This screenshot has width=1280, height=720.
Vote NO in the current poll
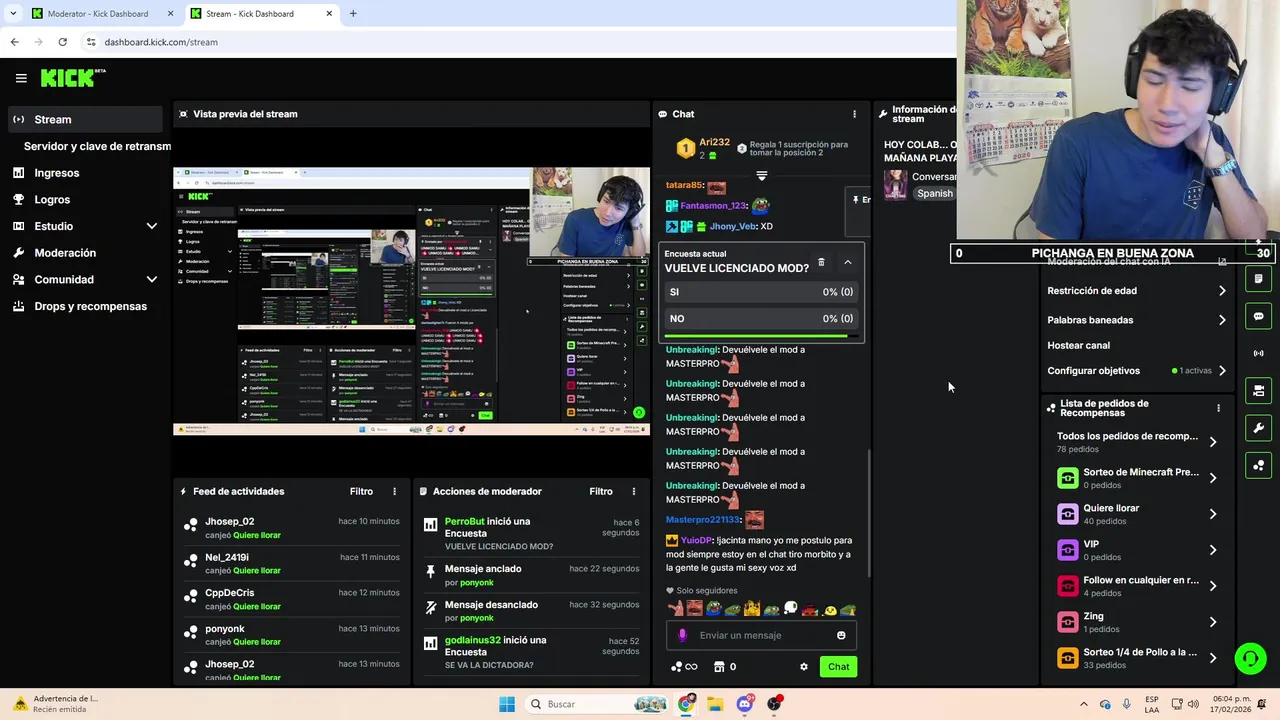(x=761, y=319)
